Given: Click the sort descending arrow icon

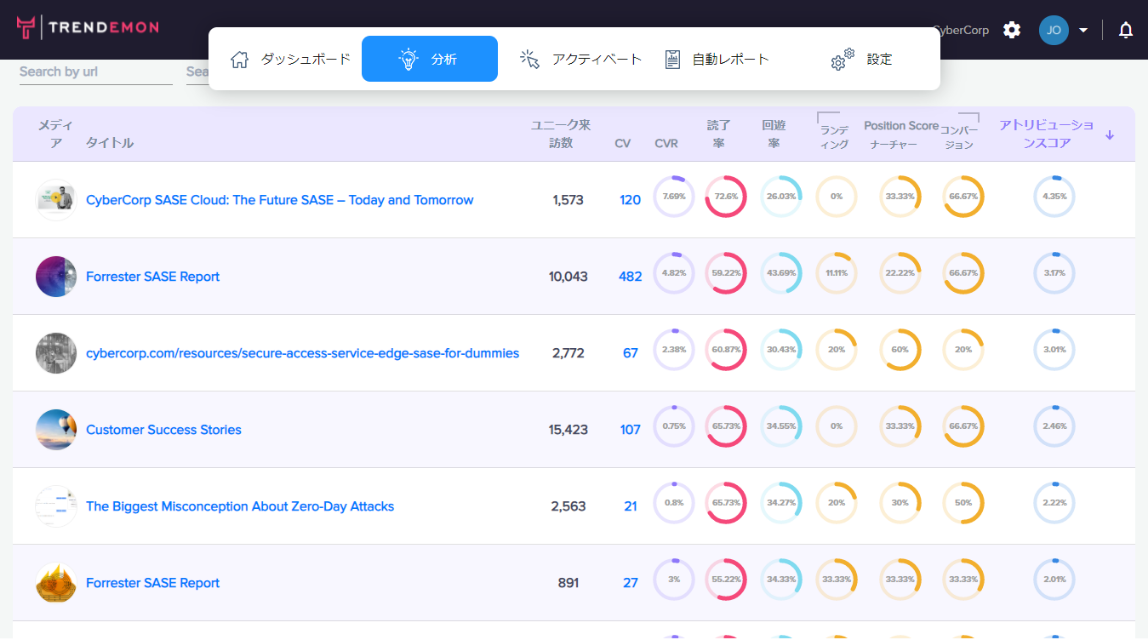Looking at the screenshot, I should [1110, 135].
